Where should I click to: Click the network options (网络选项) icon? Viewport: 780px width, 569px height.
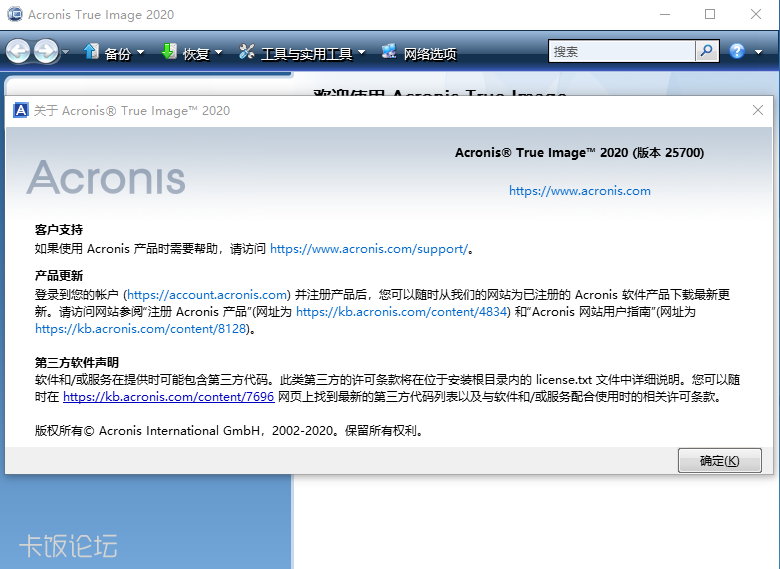pos(389,52)
